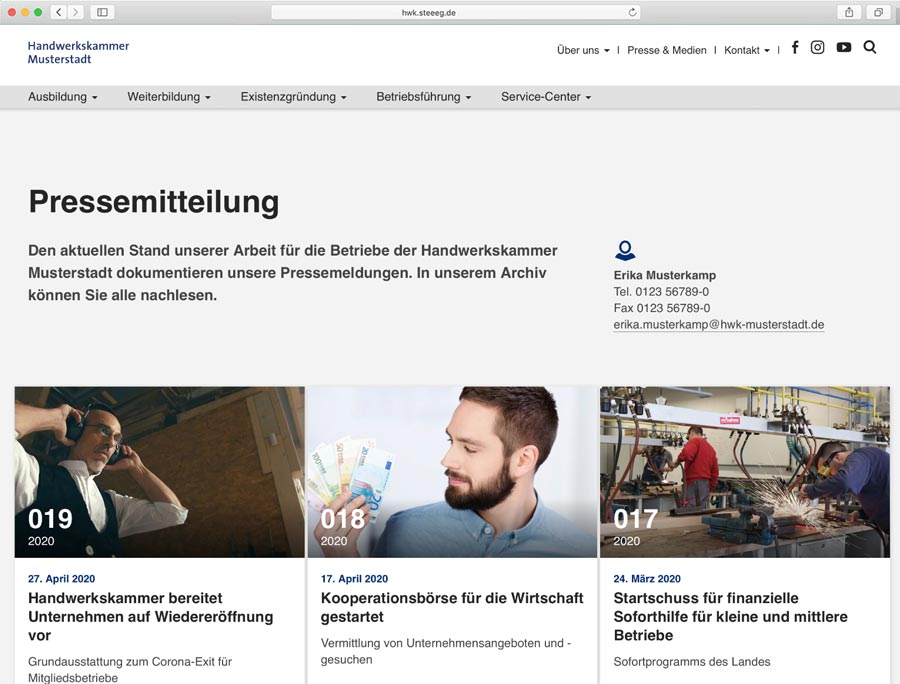This screenshot has width=900, height=684.
Task: Open the Betriebsführung dropdown
Action: click(423, 97)
